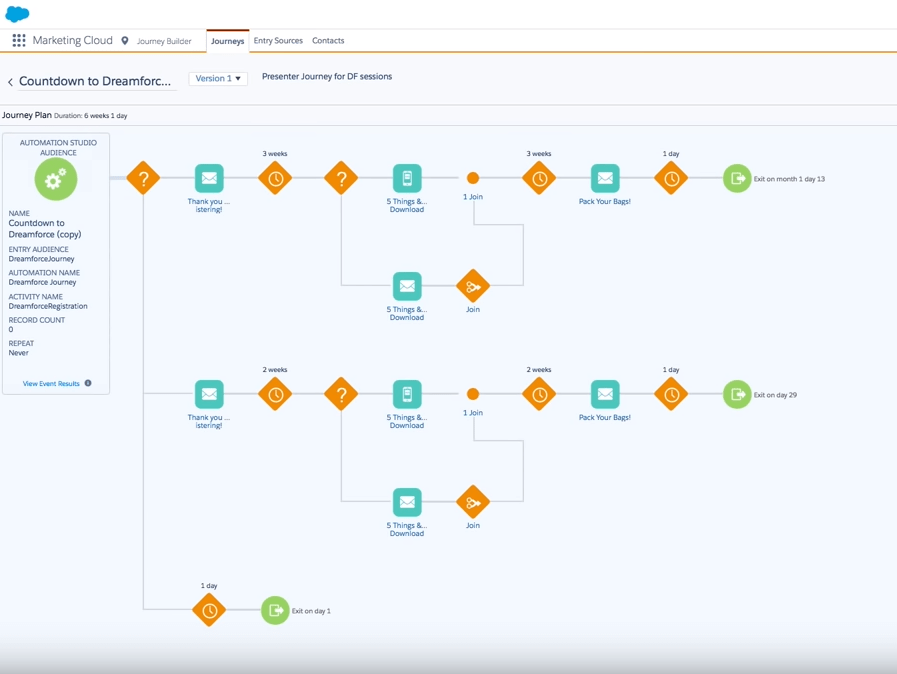Open top row Thank you email activity
The height and width of the screenshot is (674, 897).
(209, 179)
